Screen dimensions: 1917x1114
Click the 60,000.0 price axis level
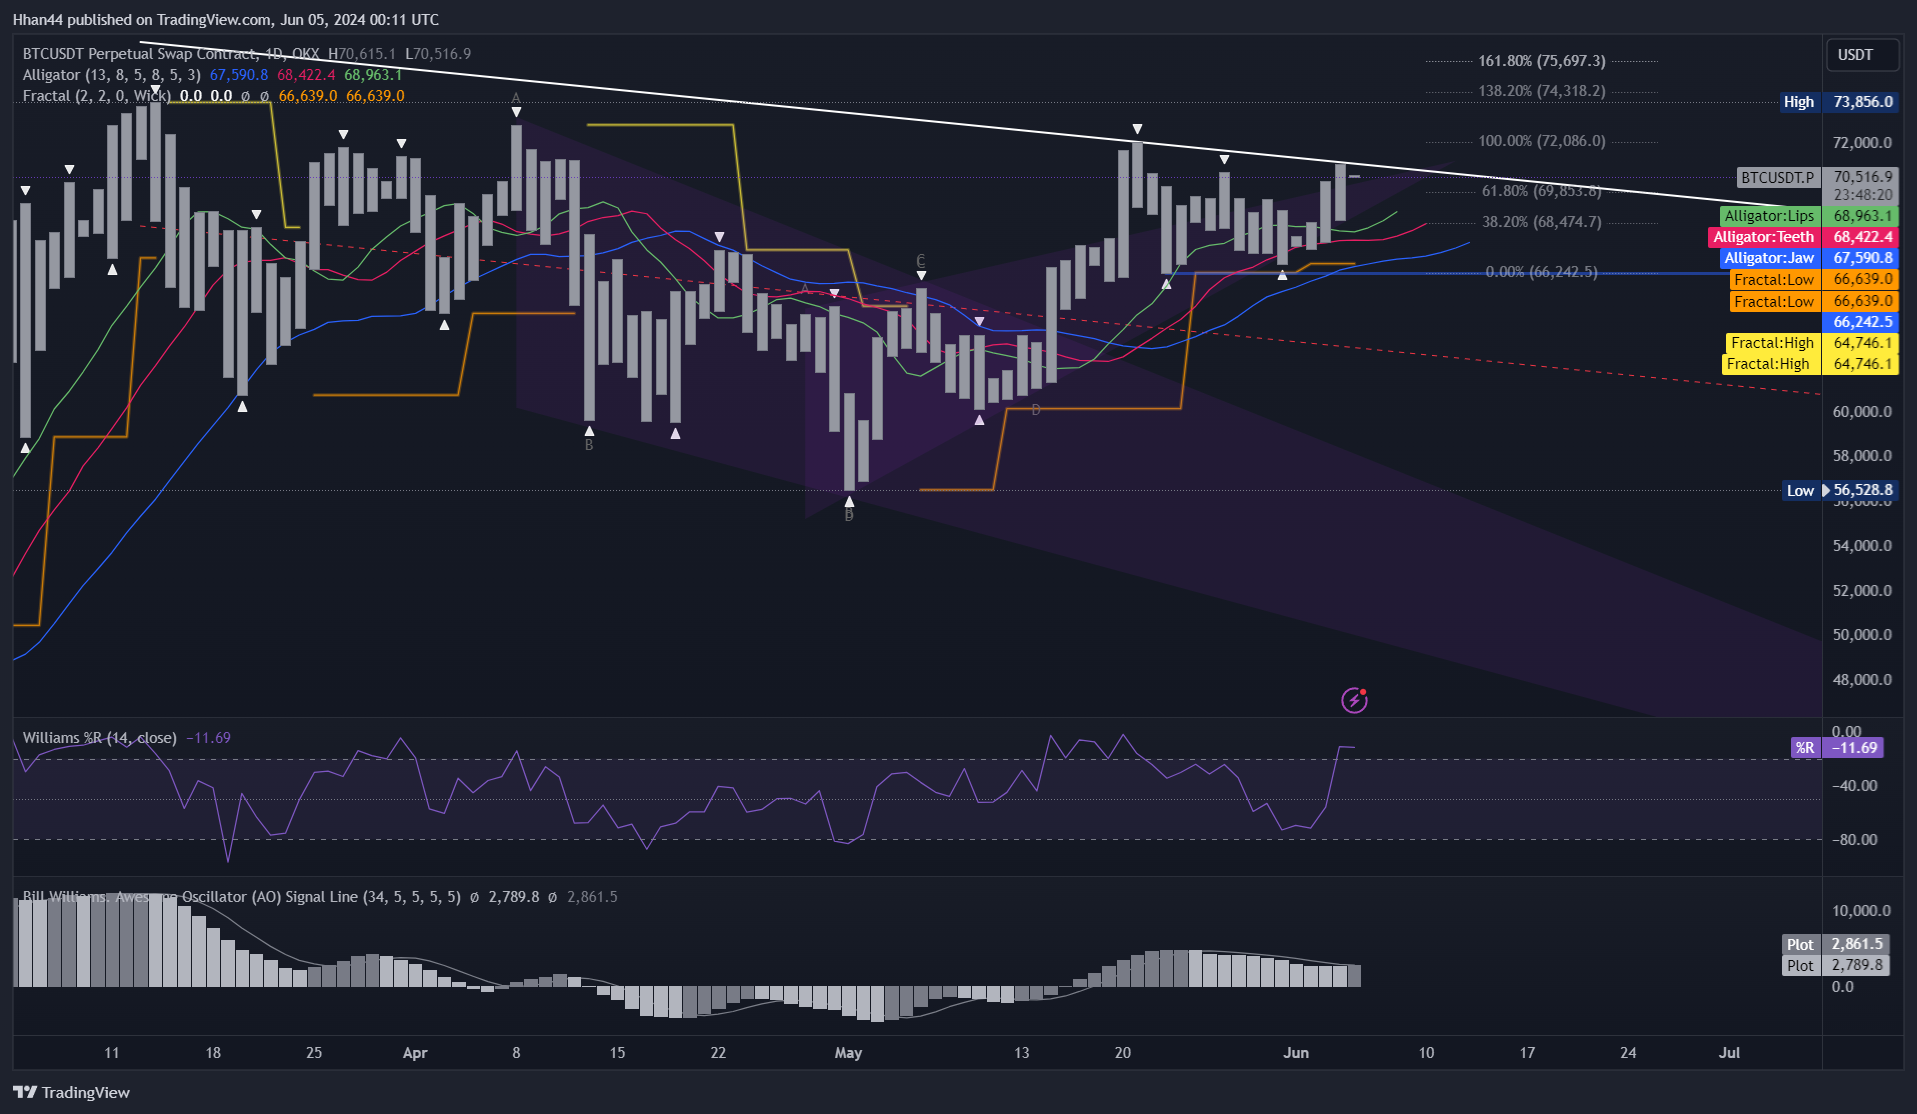pyautogui.click(x=1862, y=412)
